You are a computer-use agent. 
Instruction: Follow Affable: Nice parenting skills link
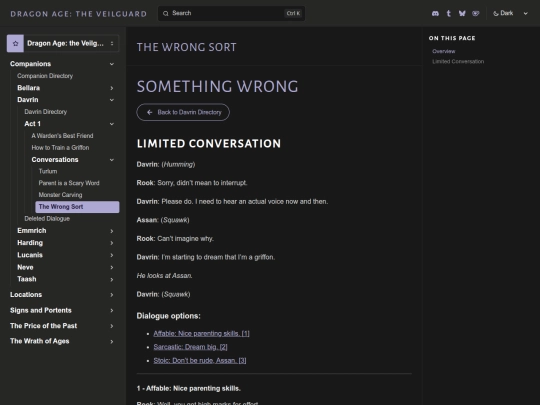[x=201, y=333]
